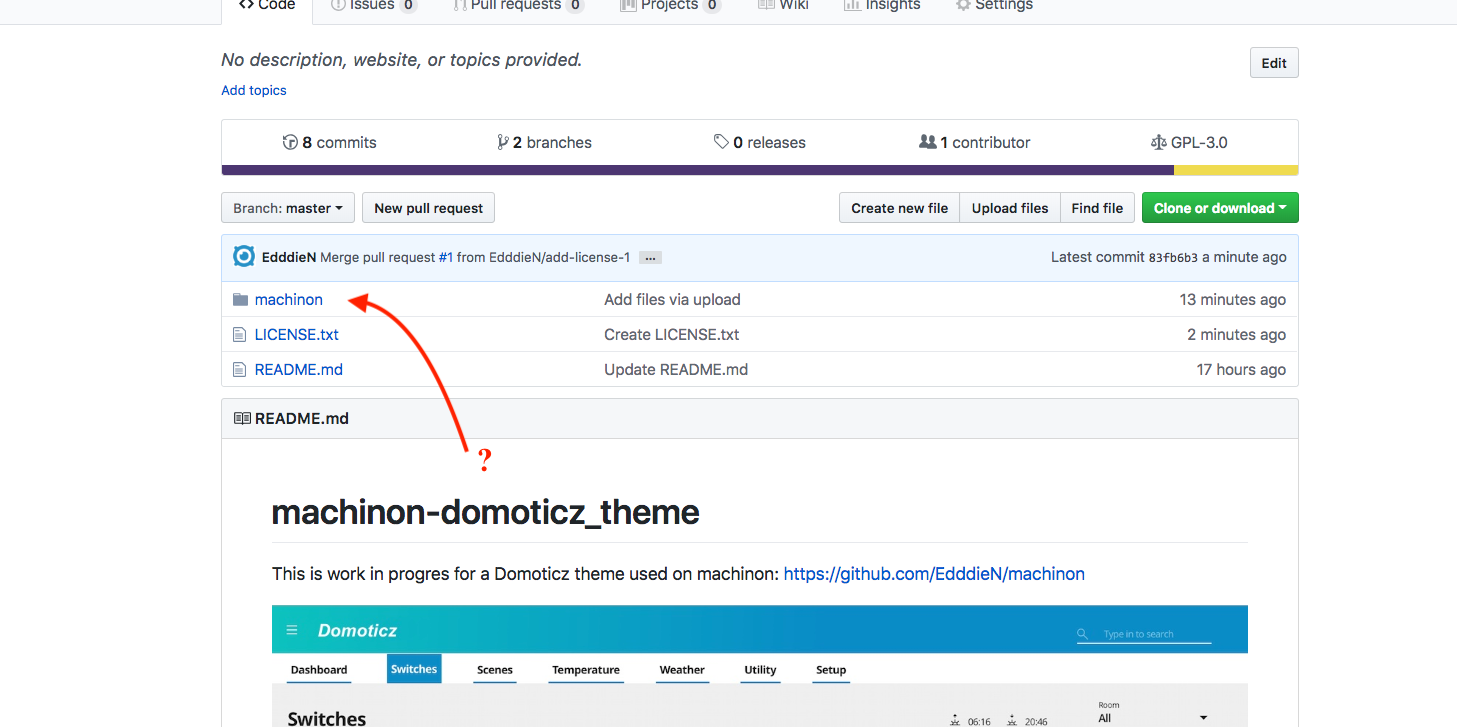Screen dimensions: 1457x727
Task: Click the Switches tab in preview image
Action: pos(414,669)
